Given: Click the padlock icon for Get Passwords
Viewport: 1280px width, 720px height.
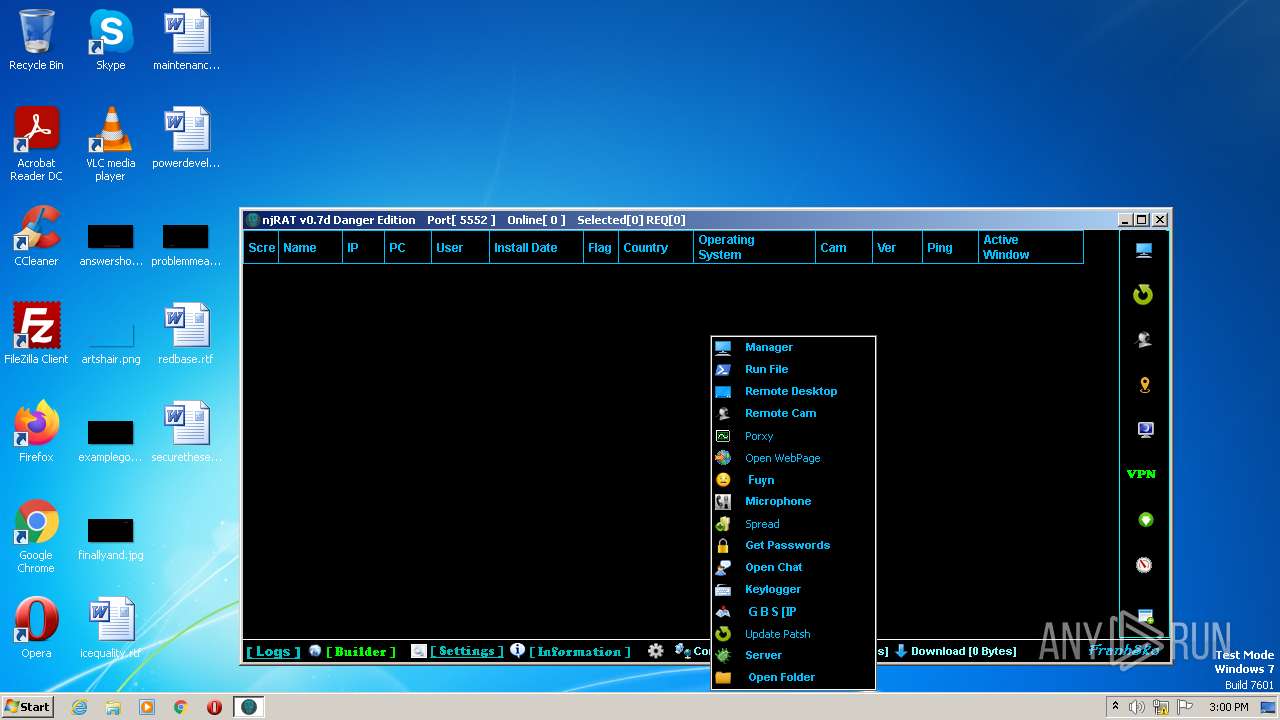Looking at the screenshot, I should click(x=723, y=546).
